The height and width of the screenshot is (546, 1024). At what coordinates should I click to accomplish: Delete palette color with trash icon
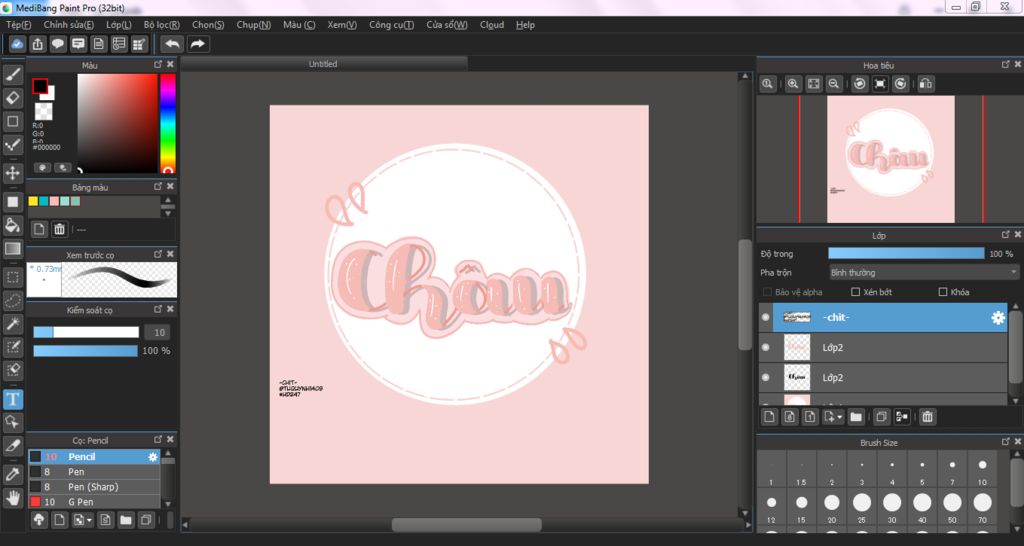point(59,229)
